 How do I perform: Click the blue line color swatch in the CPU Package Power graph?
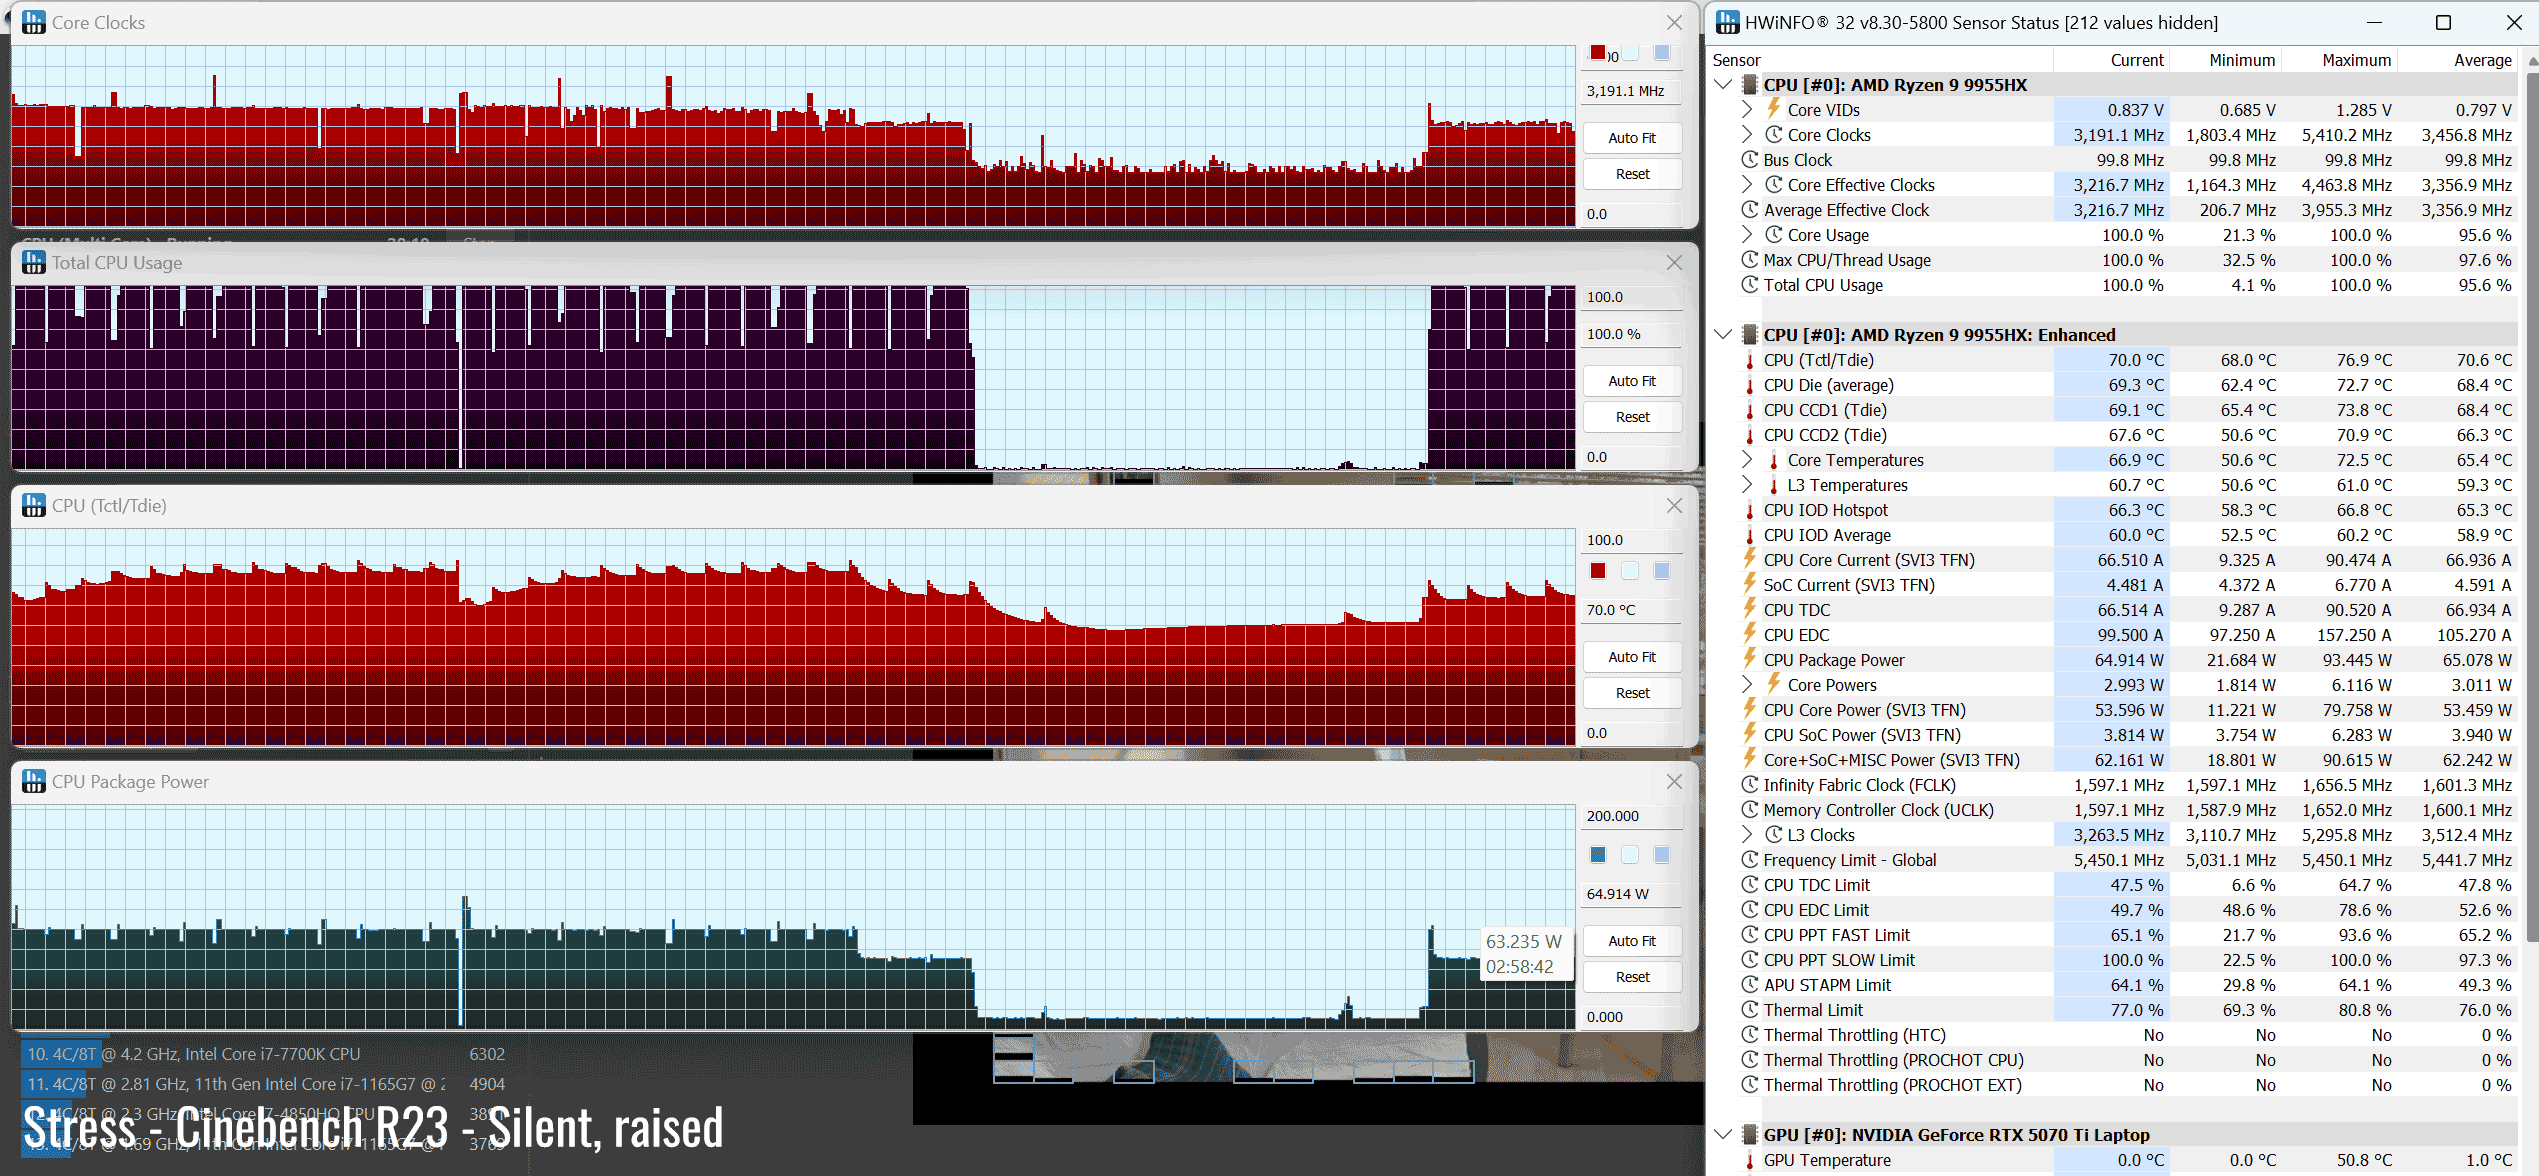pos(1598,855)
